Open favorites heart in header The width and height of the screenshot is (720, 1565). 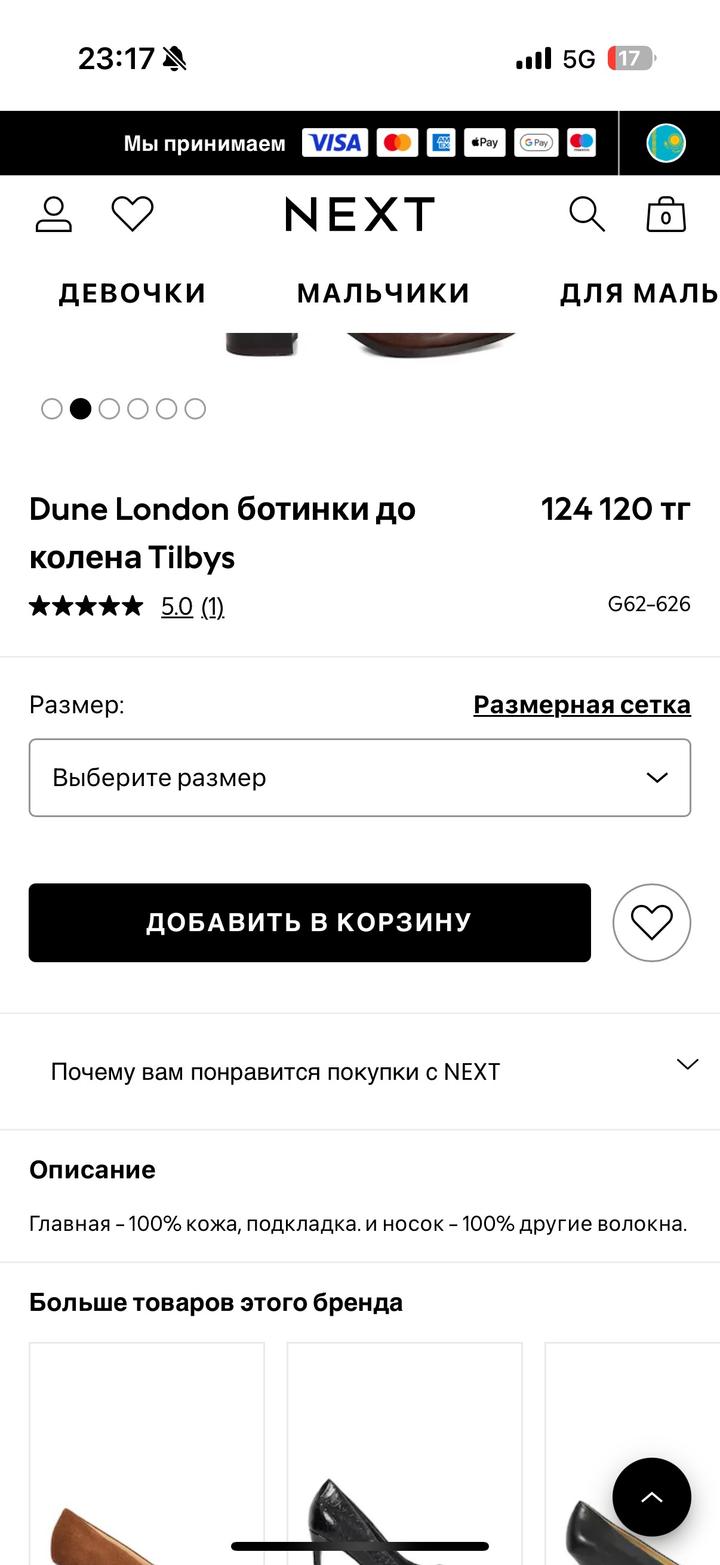pos(132,214)
